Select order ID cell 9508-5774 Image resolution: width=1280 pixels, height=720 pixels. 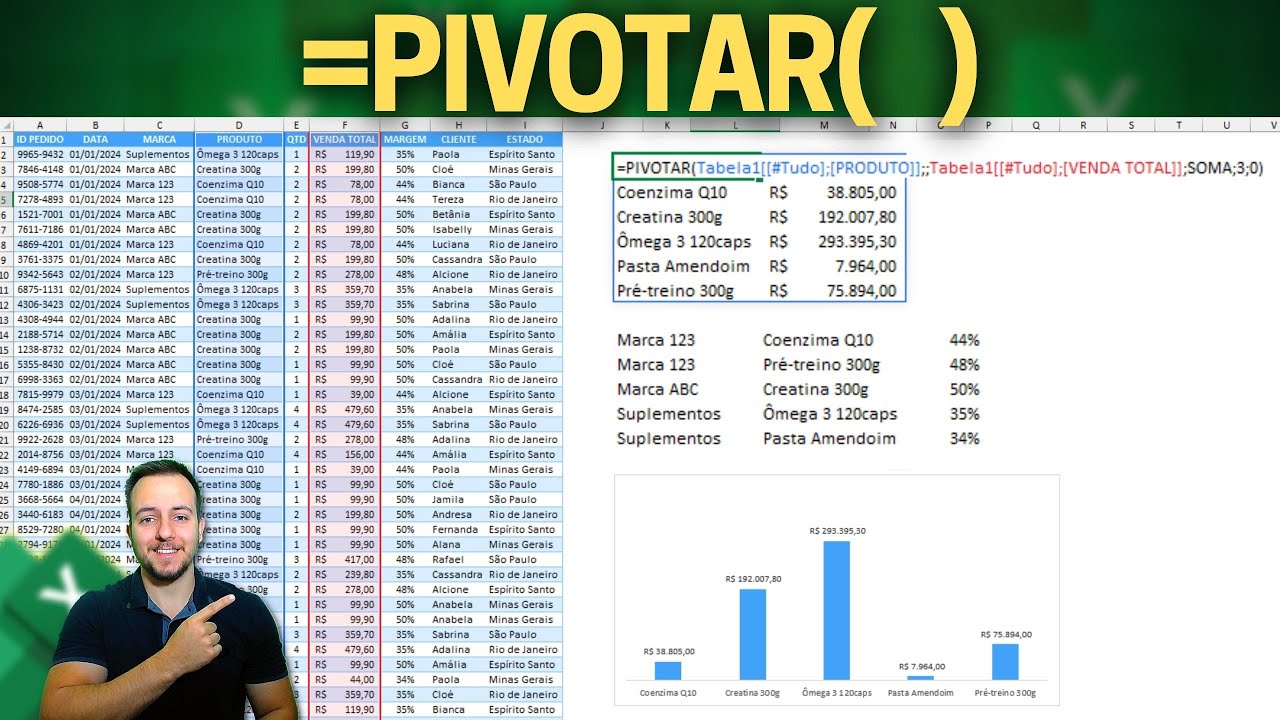40,185
